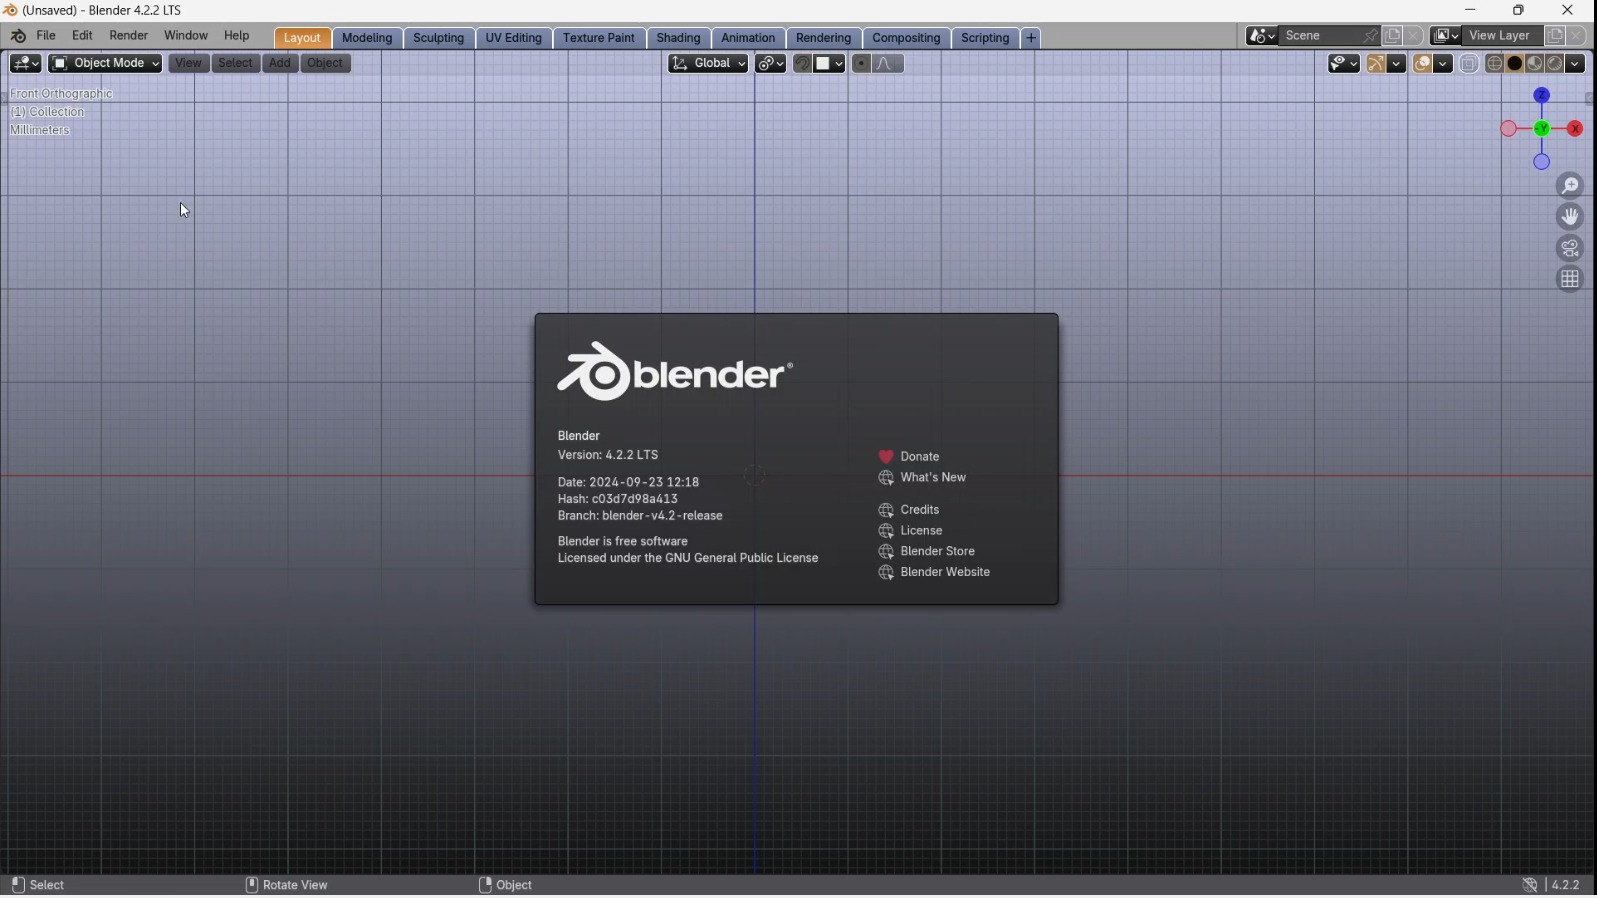Image resolution: width=1597 pixels, height=898 pixels.
Task: Open the viewport Object menu
Action: coord(326,64)
